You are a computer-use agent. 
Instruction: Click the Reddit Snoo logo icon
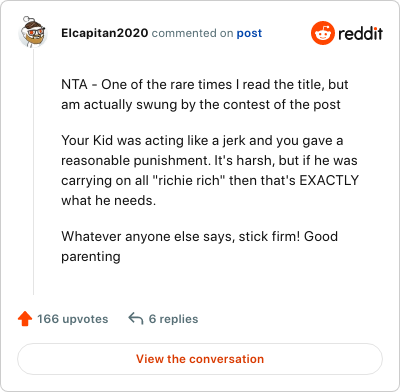(323, 33)
